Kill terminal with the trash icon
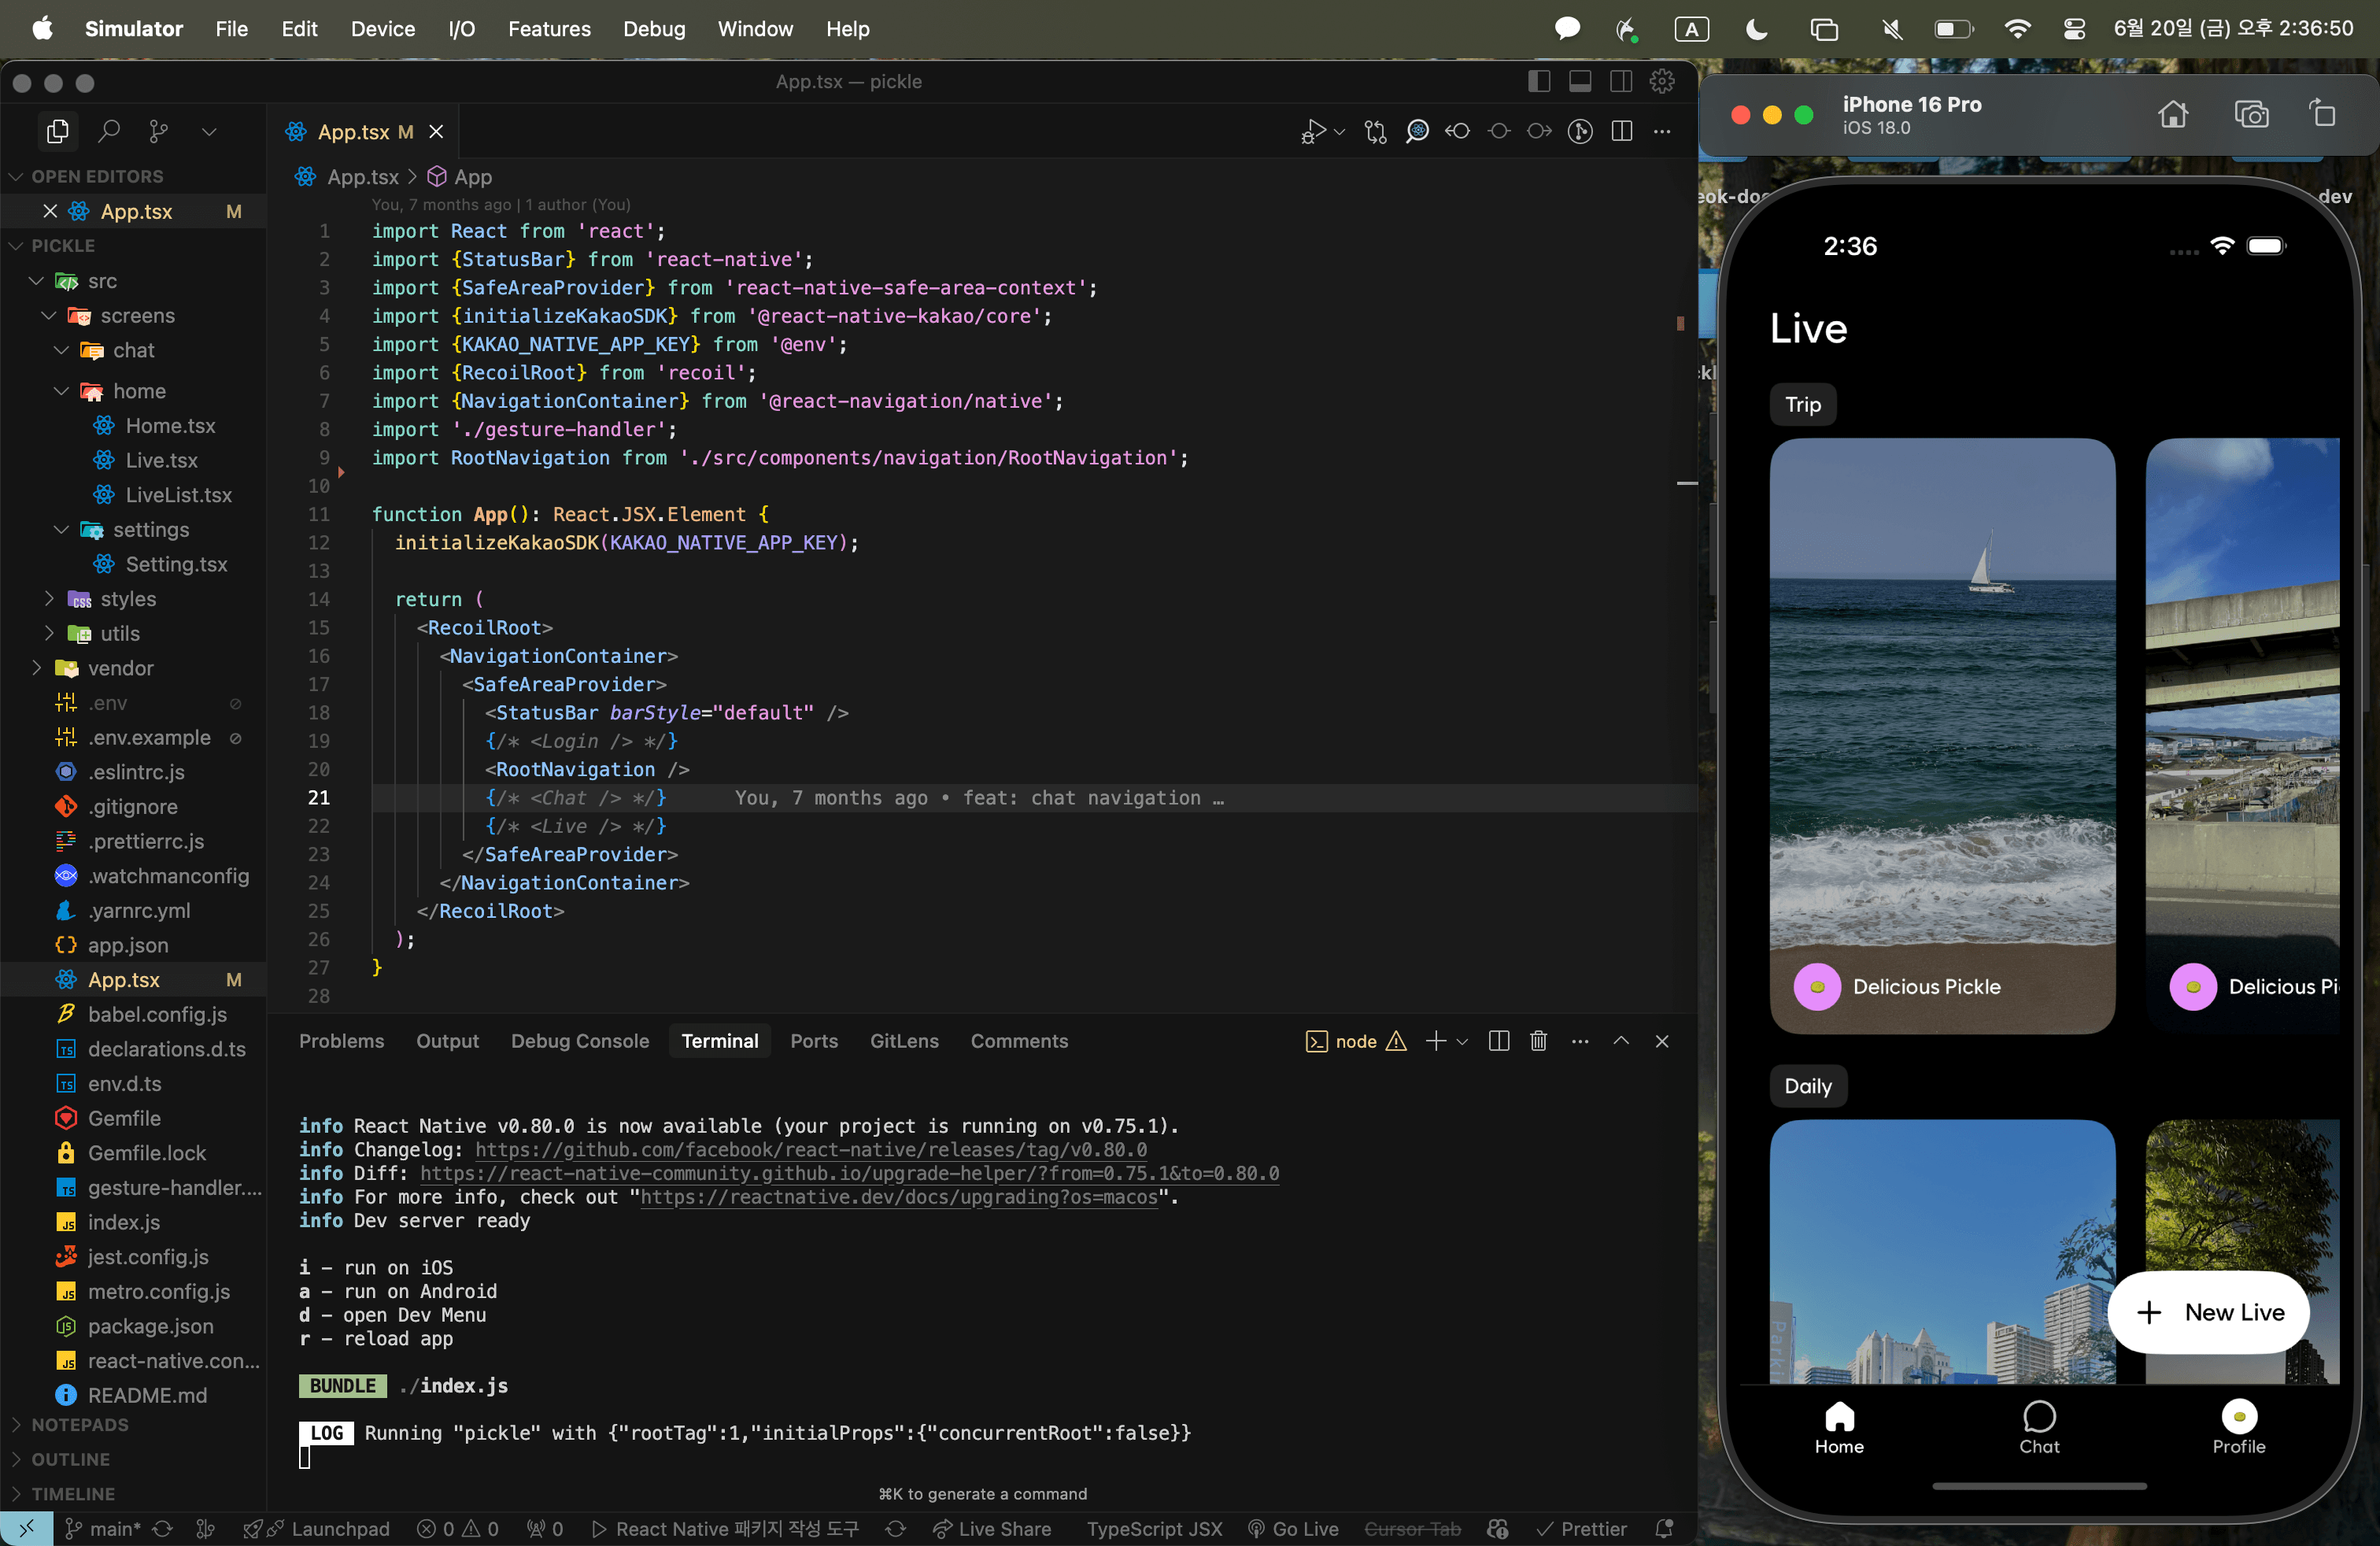The width and height of the screenshot is (2380, 1546). [1539, 1041]
